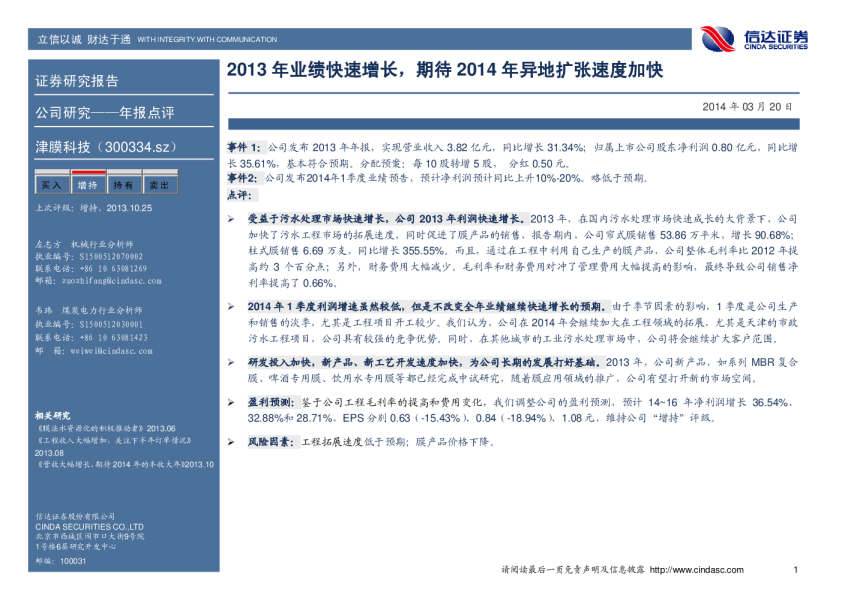The height and width of the screenshot is (595, 842).
Task: Select the 卖出 rating box
Action: pyautogui.click(x=159, y=185)
